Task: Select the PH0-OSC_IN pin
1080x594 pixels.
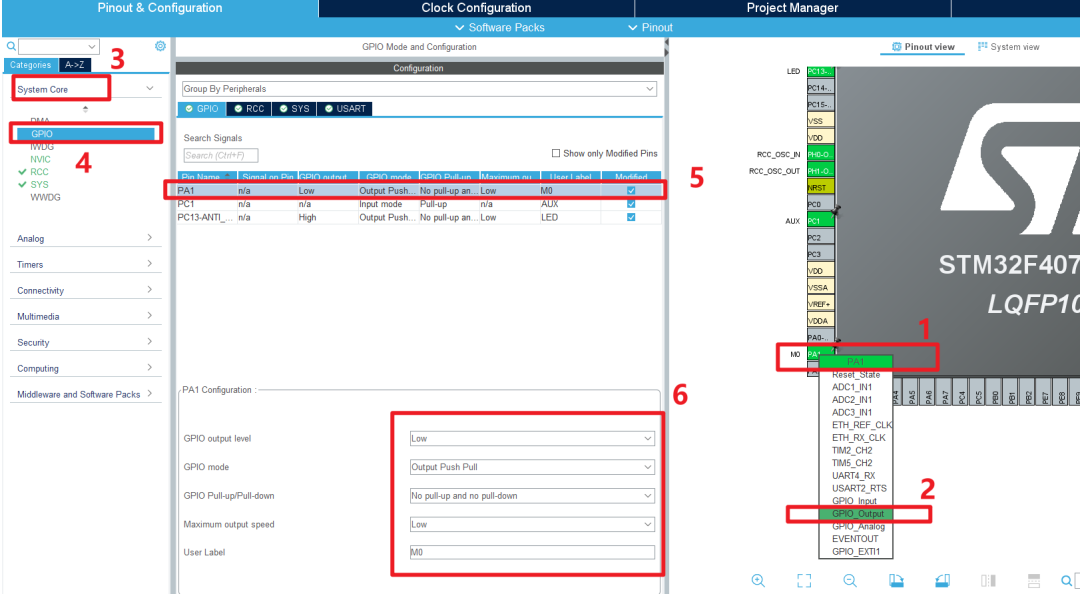Action: [x=820, y=154]
